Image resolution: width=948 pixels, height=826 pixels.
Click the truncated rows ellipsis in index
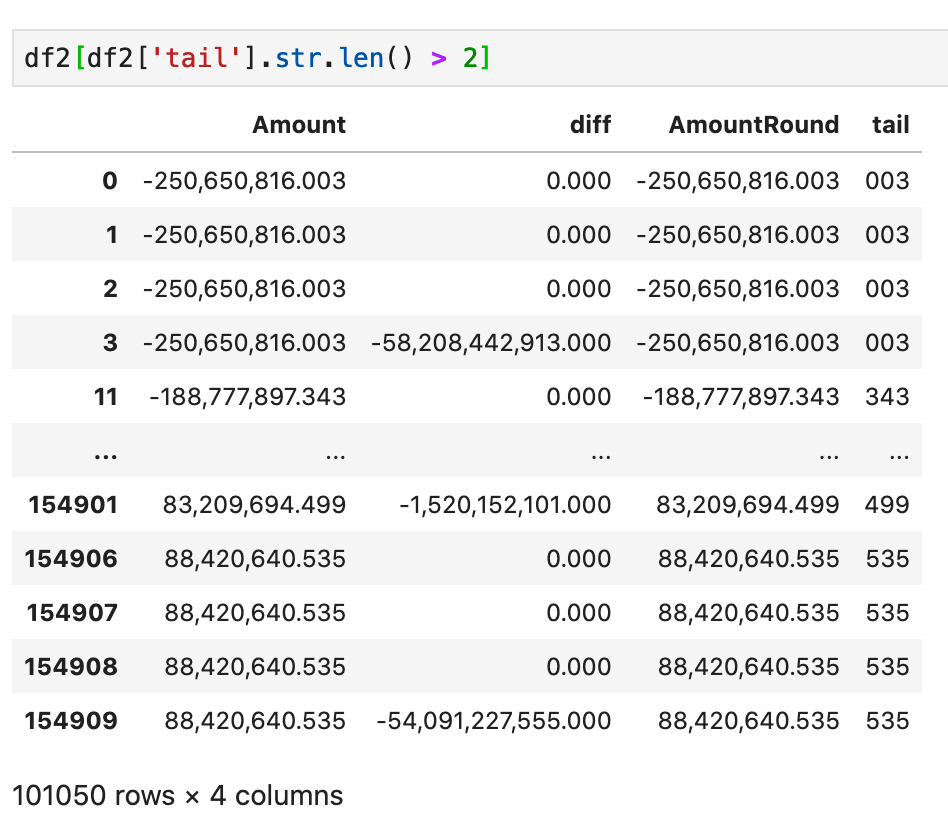(x=105, y=455)
